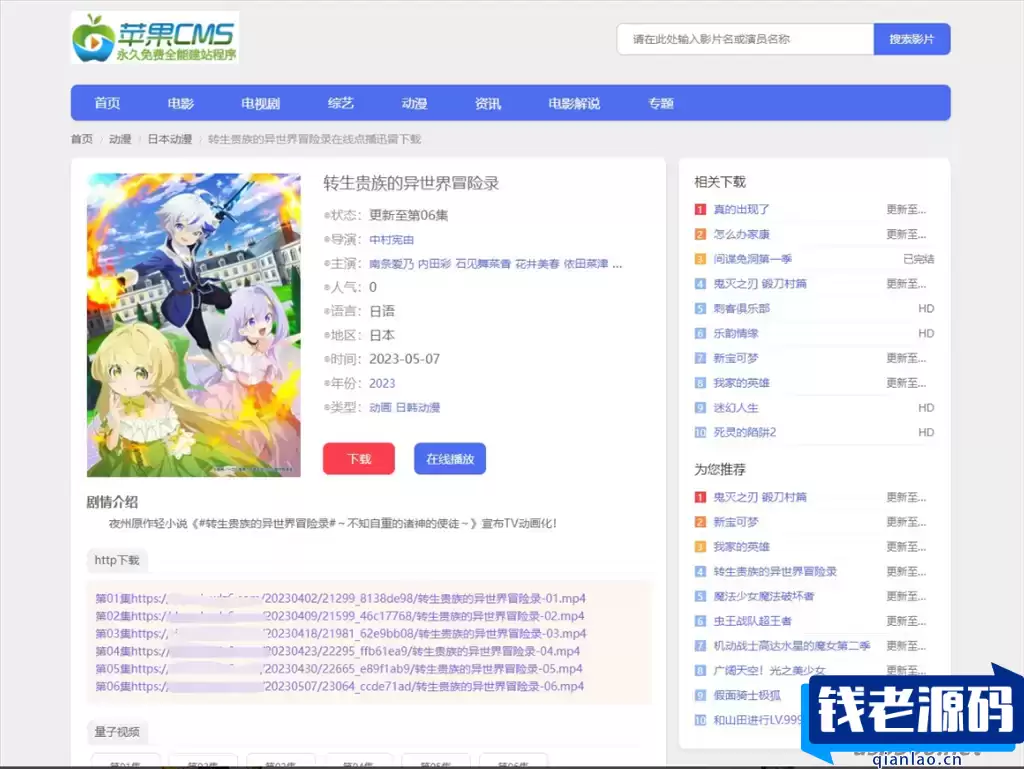Open 鬼灭之刃 锻刀村篇 in 相关下载
The height and width of the screenshot is (769, 1024).
click(760, 284)
